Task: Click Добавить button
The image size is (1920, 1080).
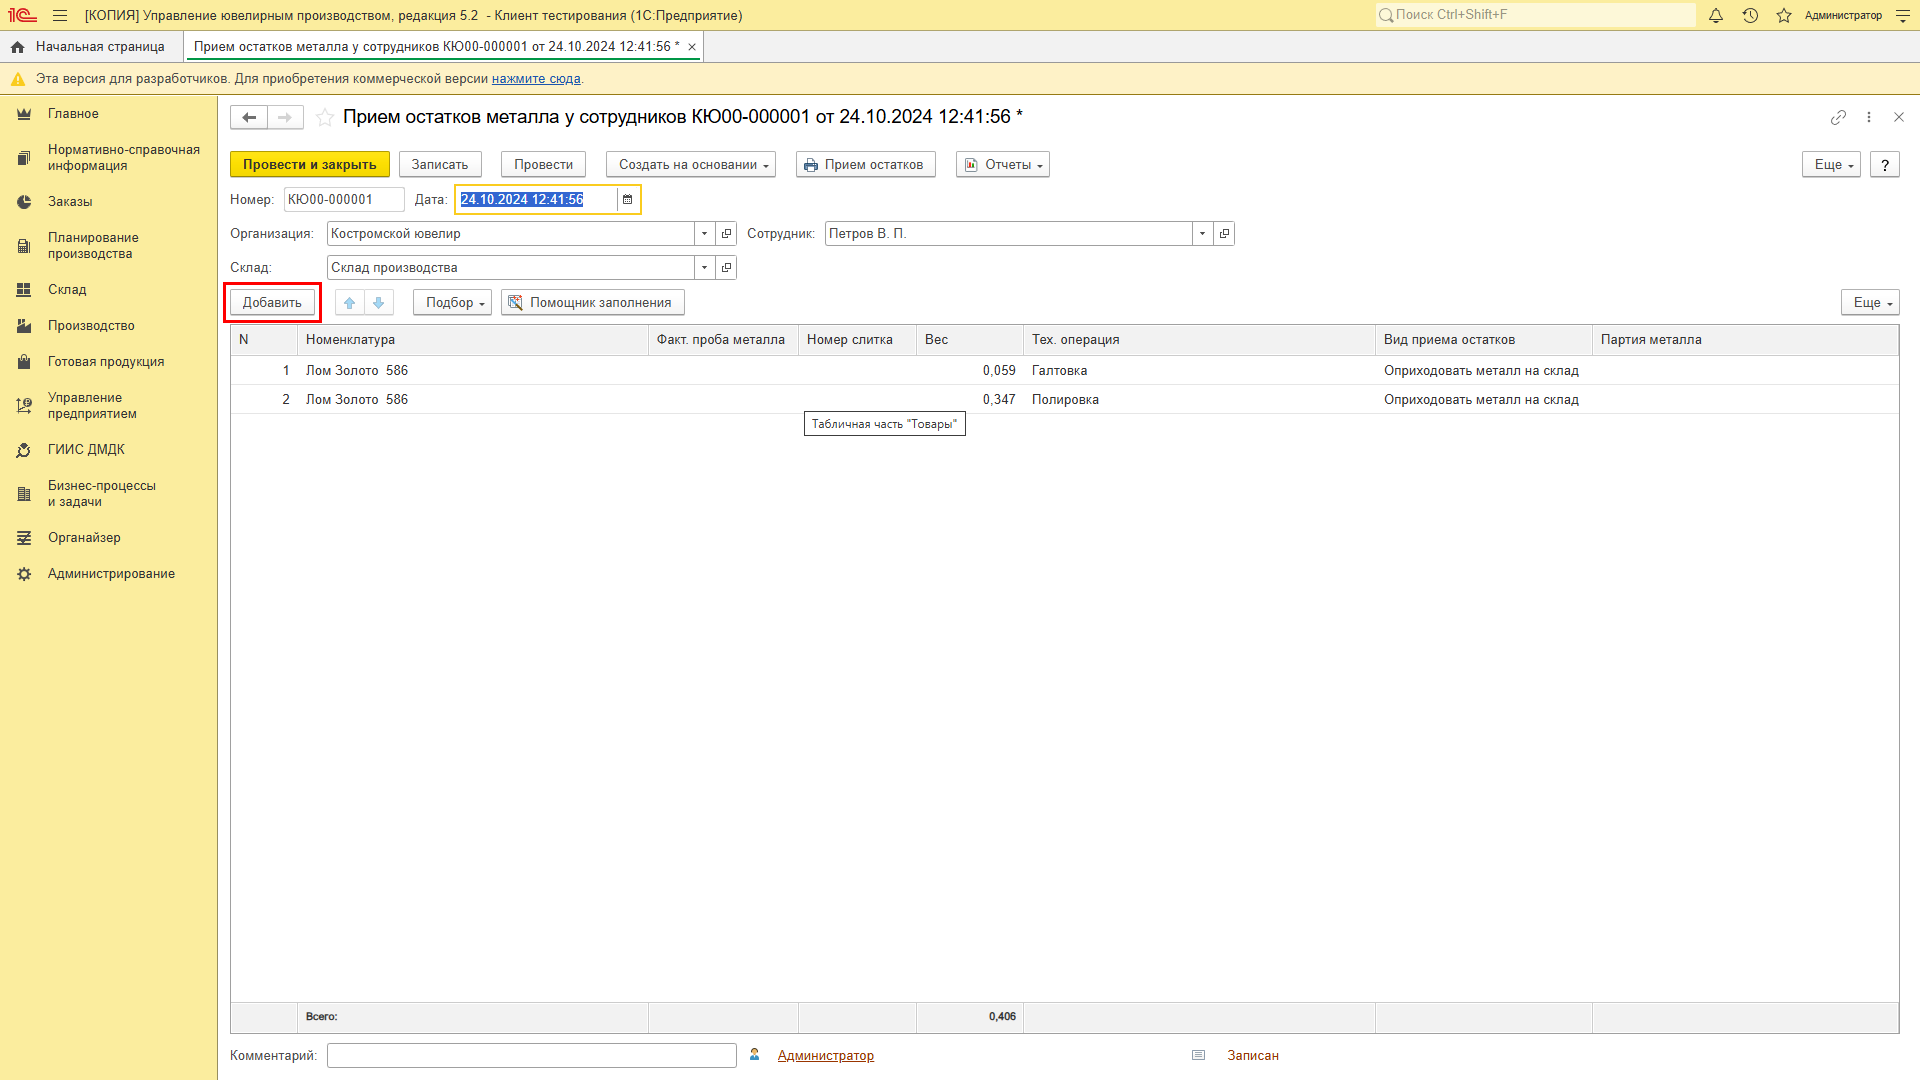Action: coord(272,303)
